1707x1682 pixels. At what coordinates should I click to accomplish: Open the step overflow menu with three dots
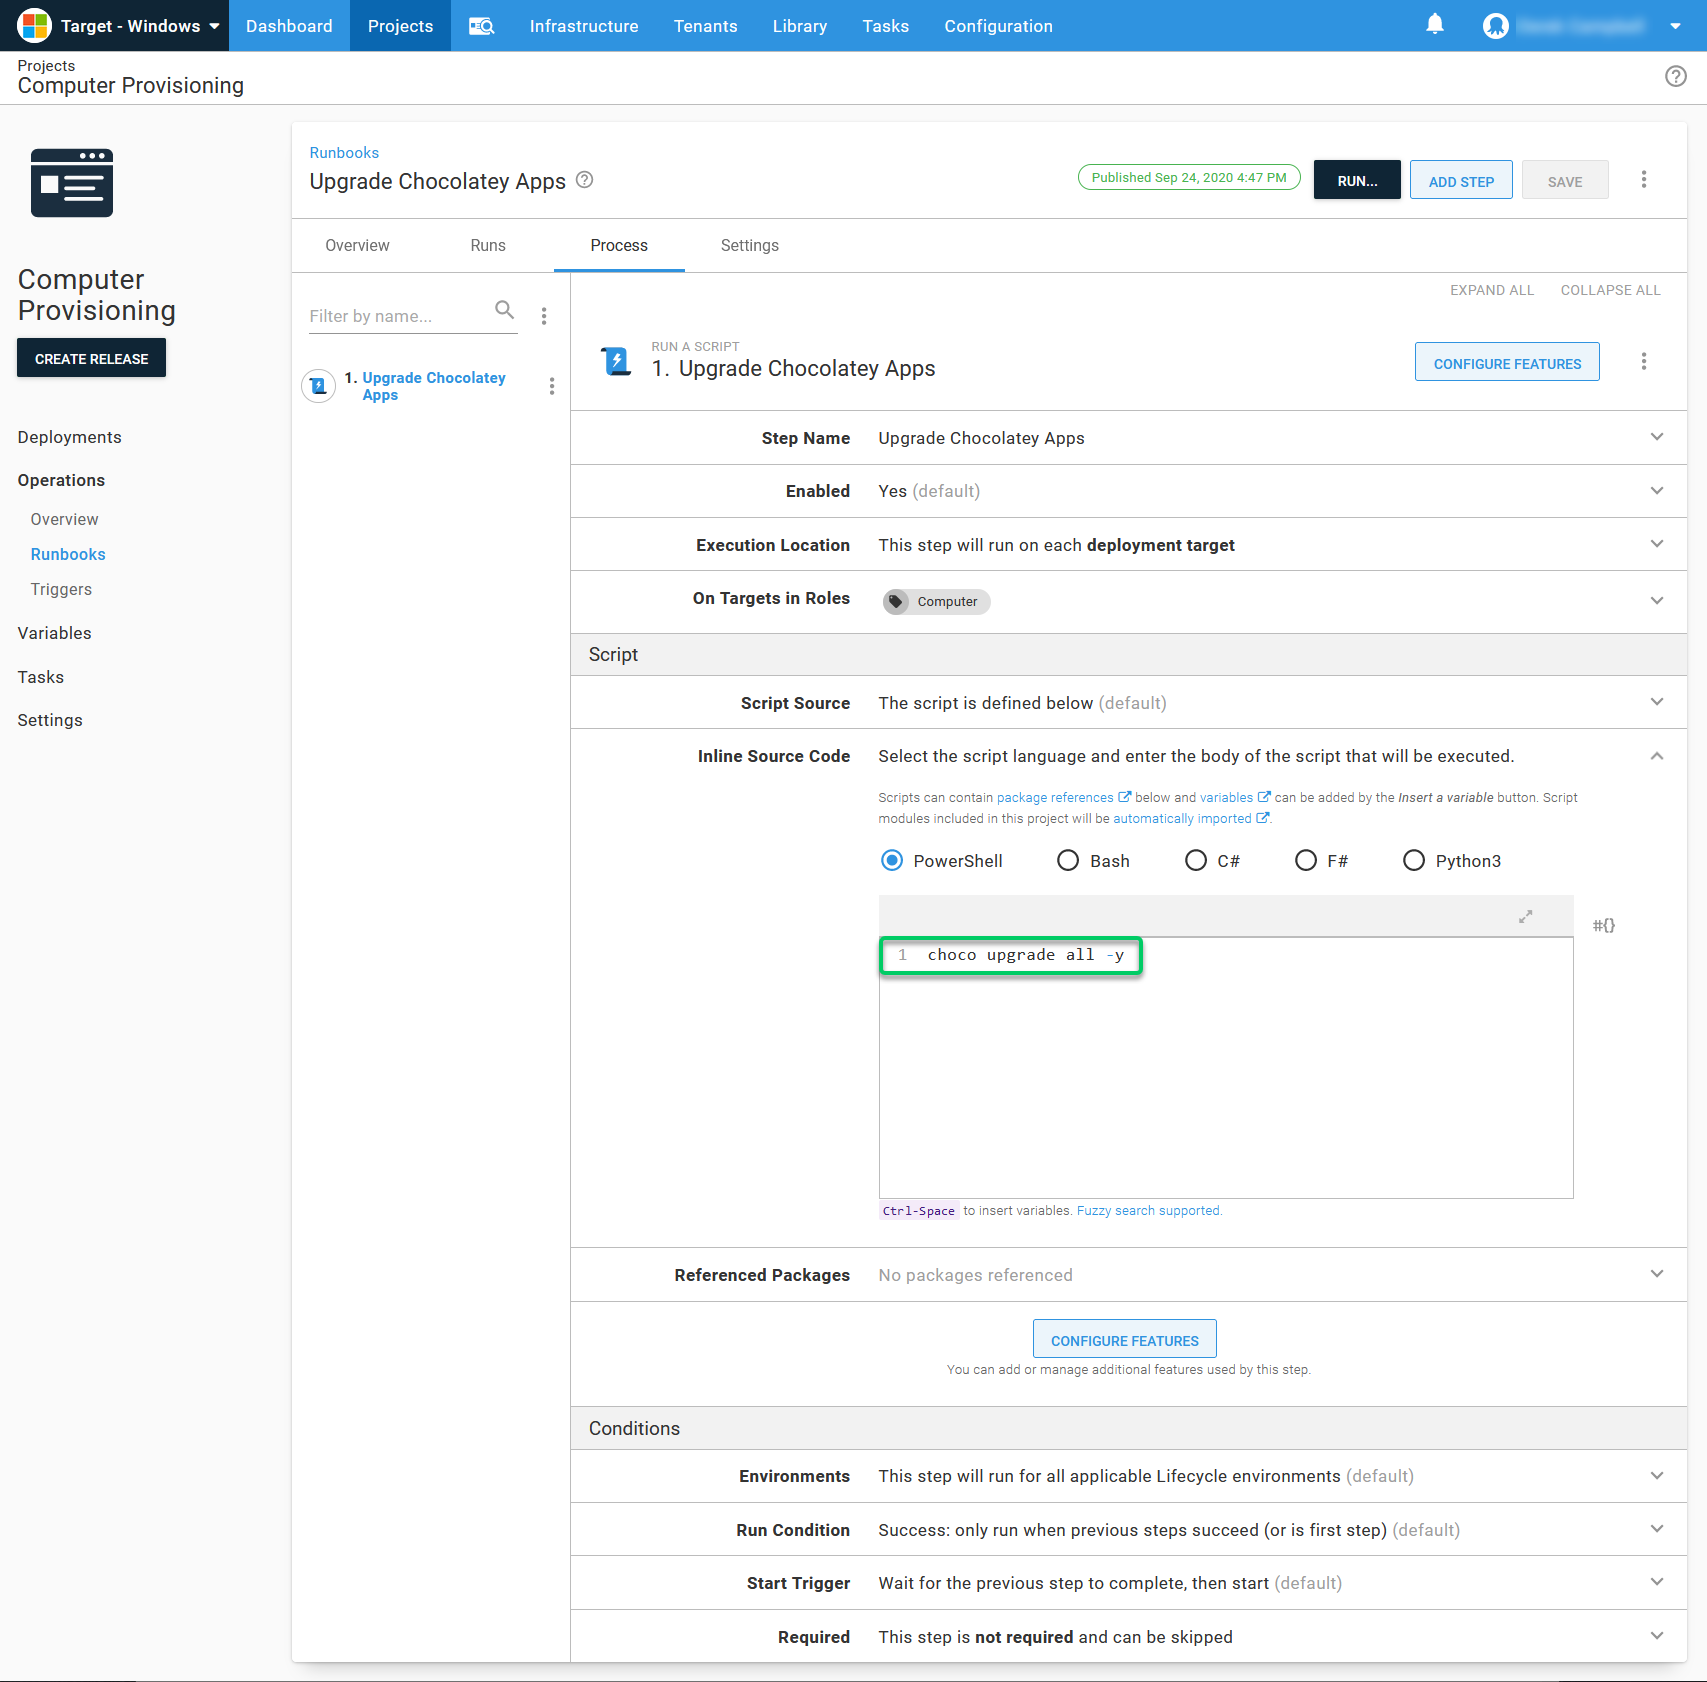click(1644, 361)
